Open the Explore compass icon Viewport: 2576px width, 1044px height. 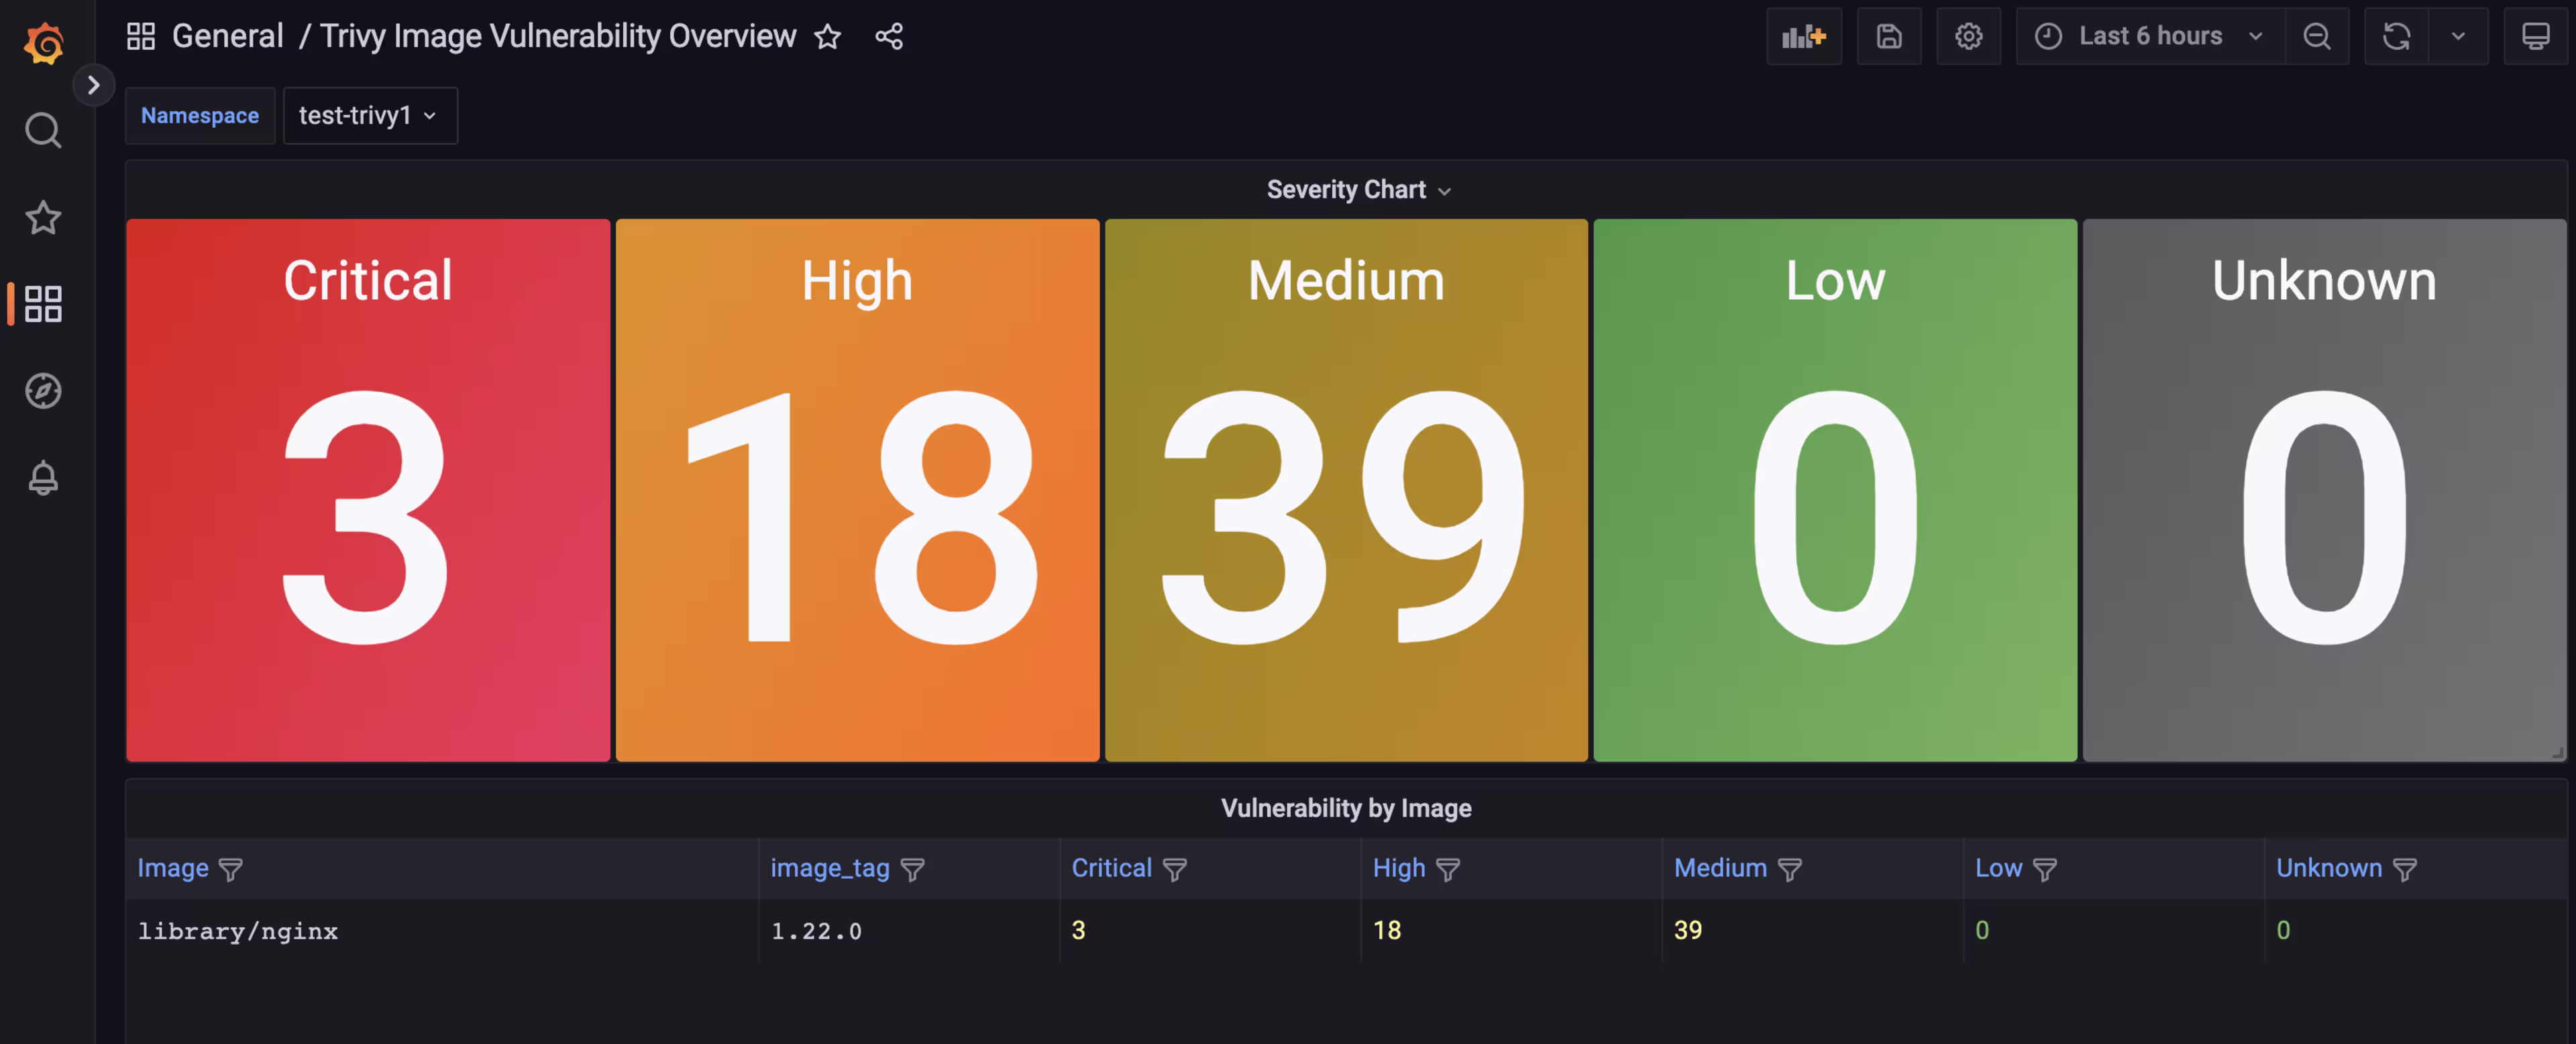[43, 391]
